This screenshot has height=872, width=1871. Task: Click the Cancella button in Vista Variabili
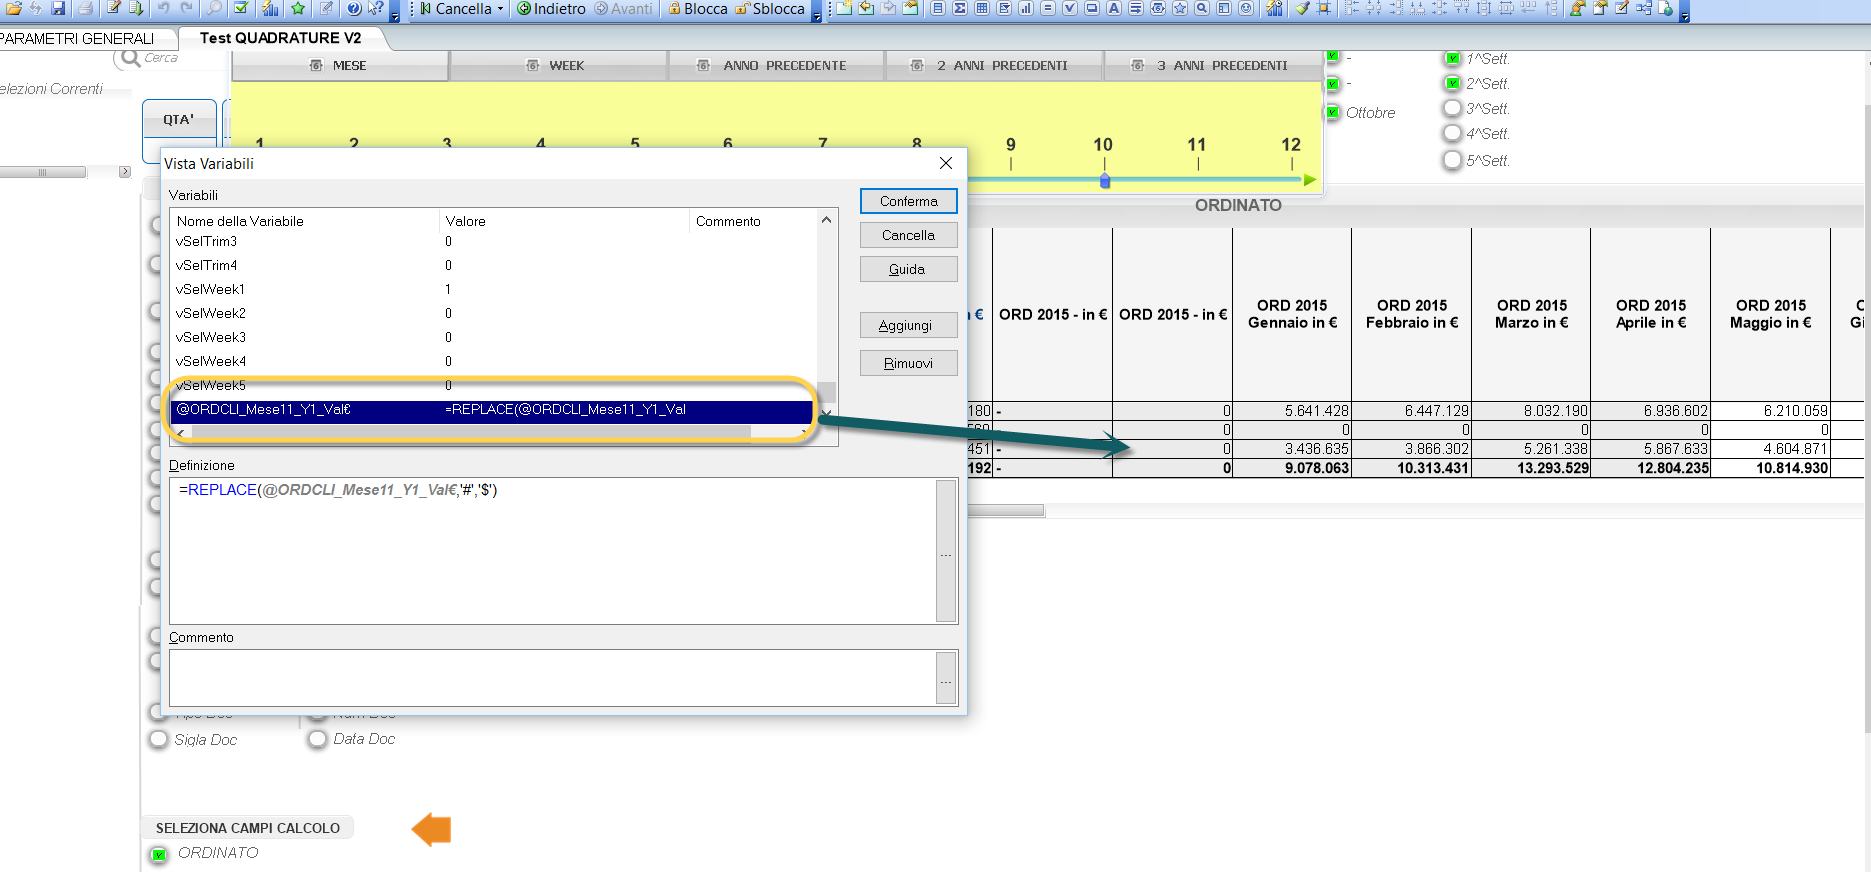point(909,235)
